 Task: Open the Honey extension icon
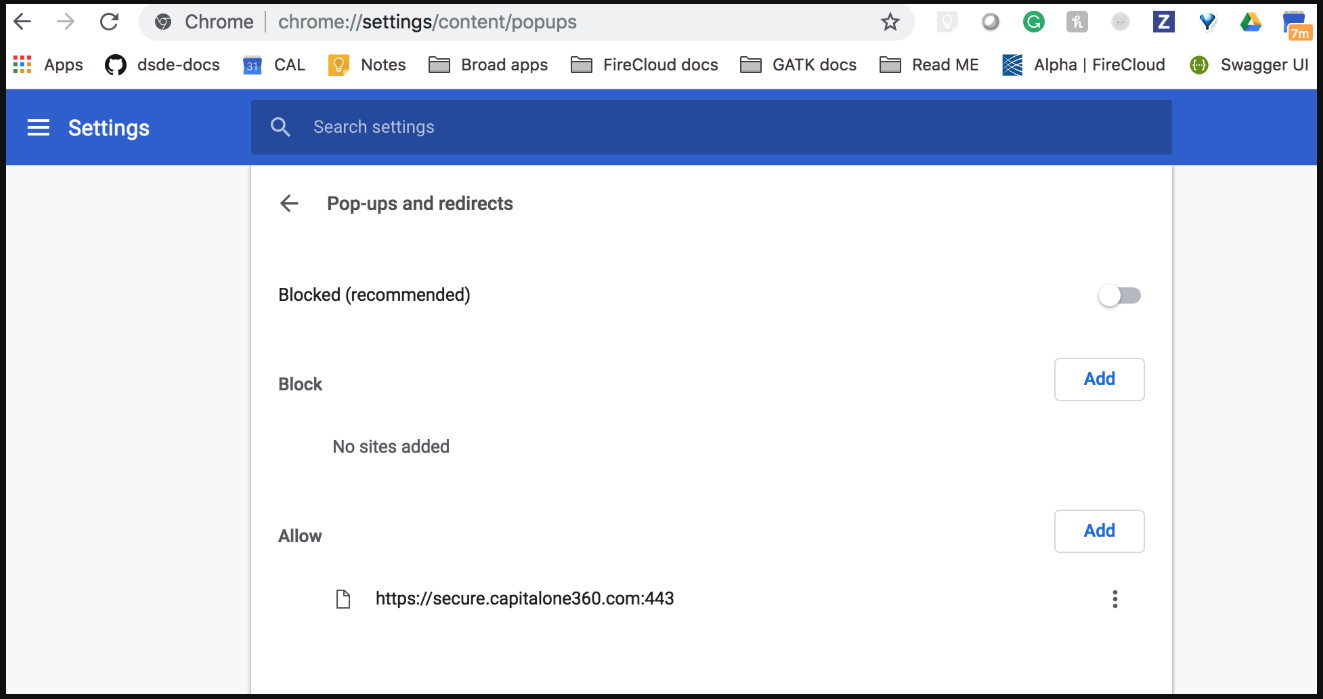tap(1077, 22)
